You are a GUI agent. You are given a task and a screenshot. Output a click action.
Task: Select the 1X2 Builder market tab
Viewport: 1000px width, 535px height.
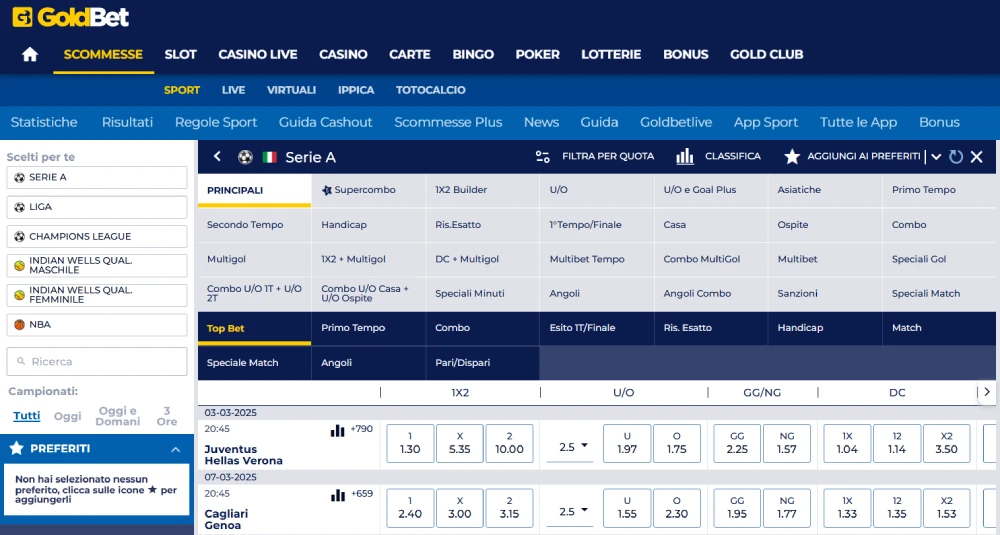pos(482,190)
